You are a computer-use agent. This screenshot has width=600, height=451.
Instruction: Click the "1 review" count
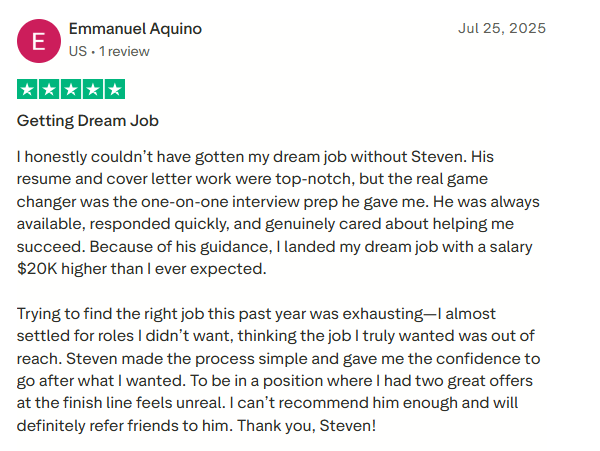click(125, 50)
